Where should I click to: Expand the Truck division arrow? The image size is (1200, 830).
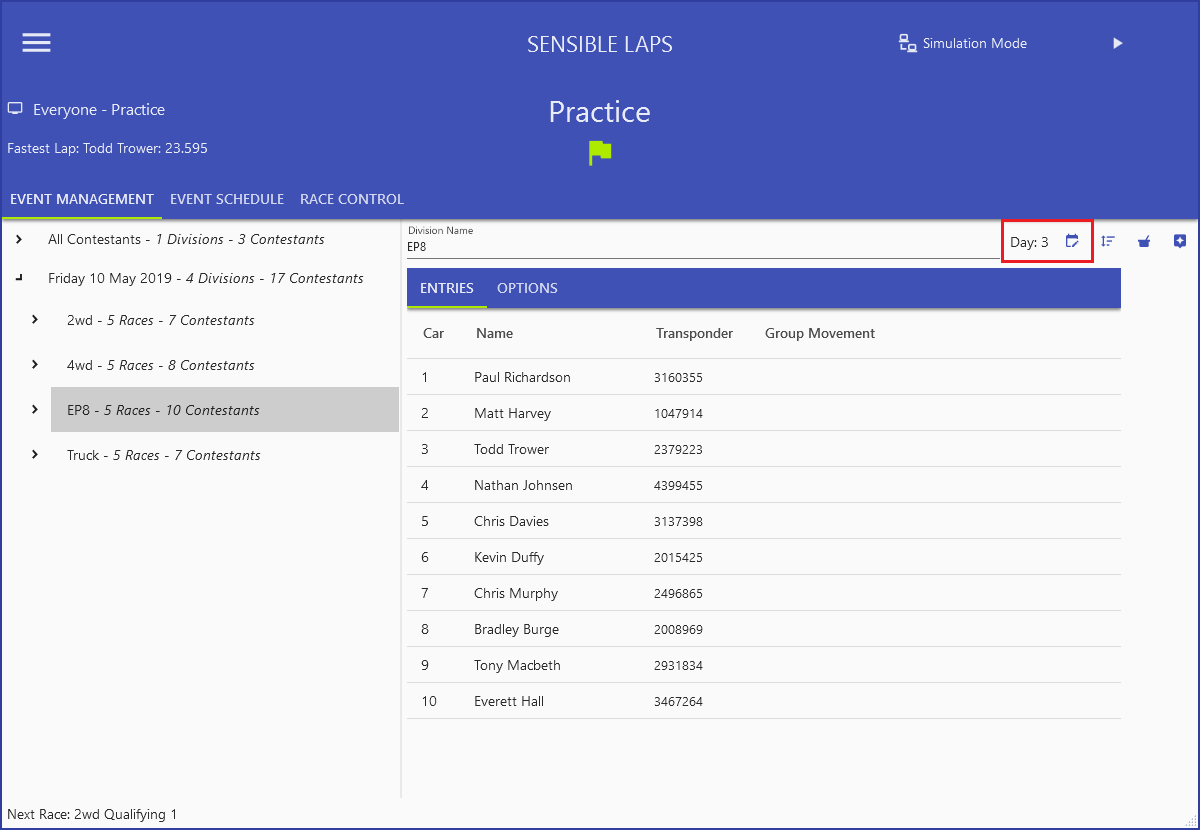(x=35, y=455)
